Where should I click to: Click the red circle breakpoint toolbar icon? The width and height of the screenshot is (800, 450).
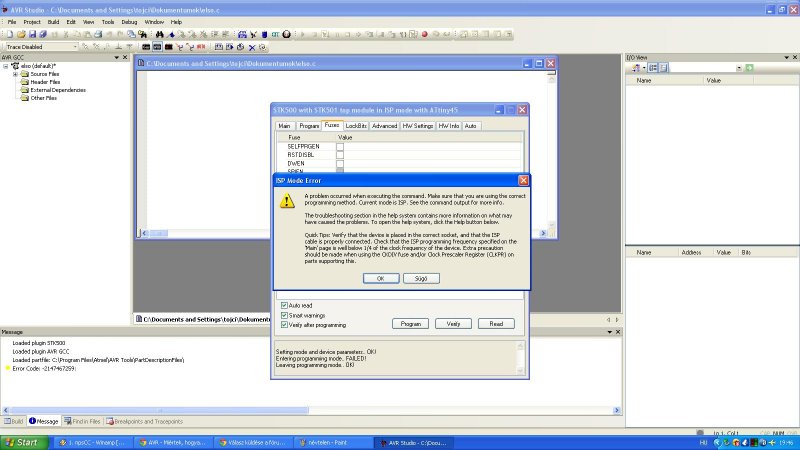point(424,34)
